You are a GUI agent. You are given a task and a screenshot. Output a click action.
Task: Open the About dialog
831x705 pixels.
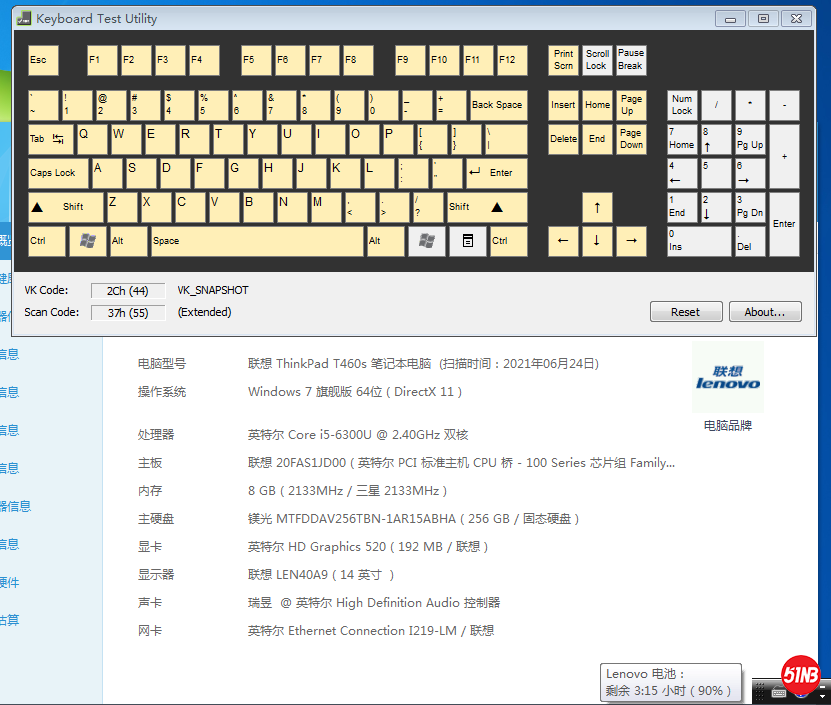pos(764,312)
